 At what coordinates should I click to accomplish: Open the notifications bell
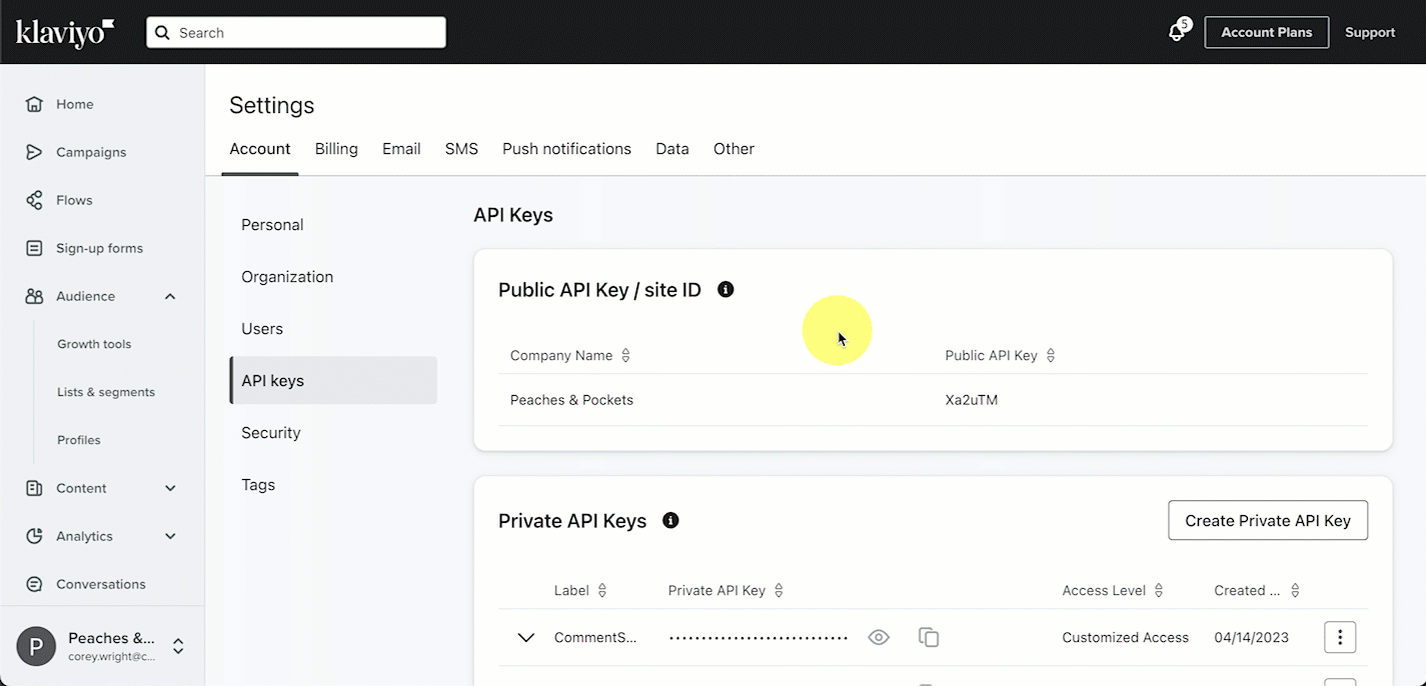(x=1177, y=32)
